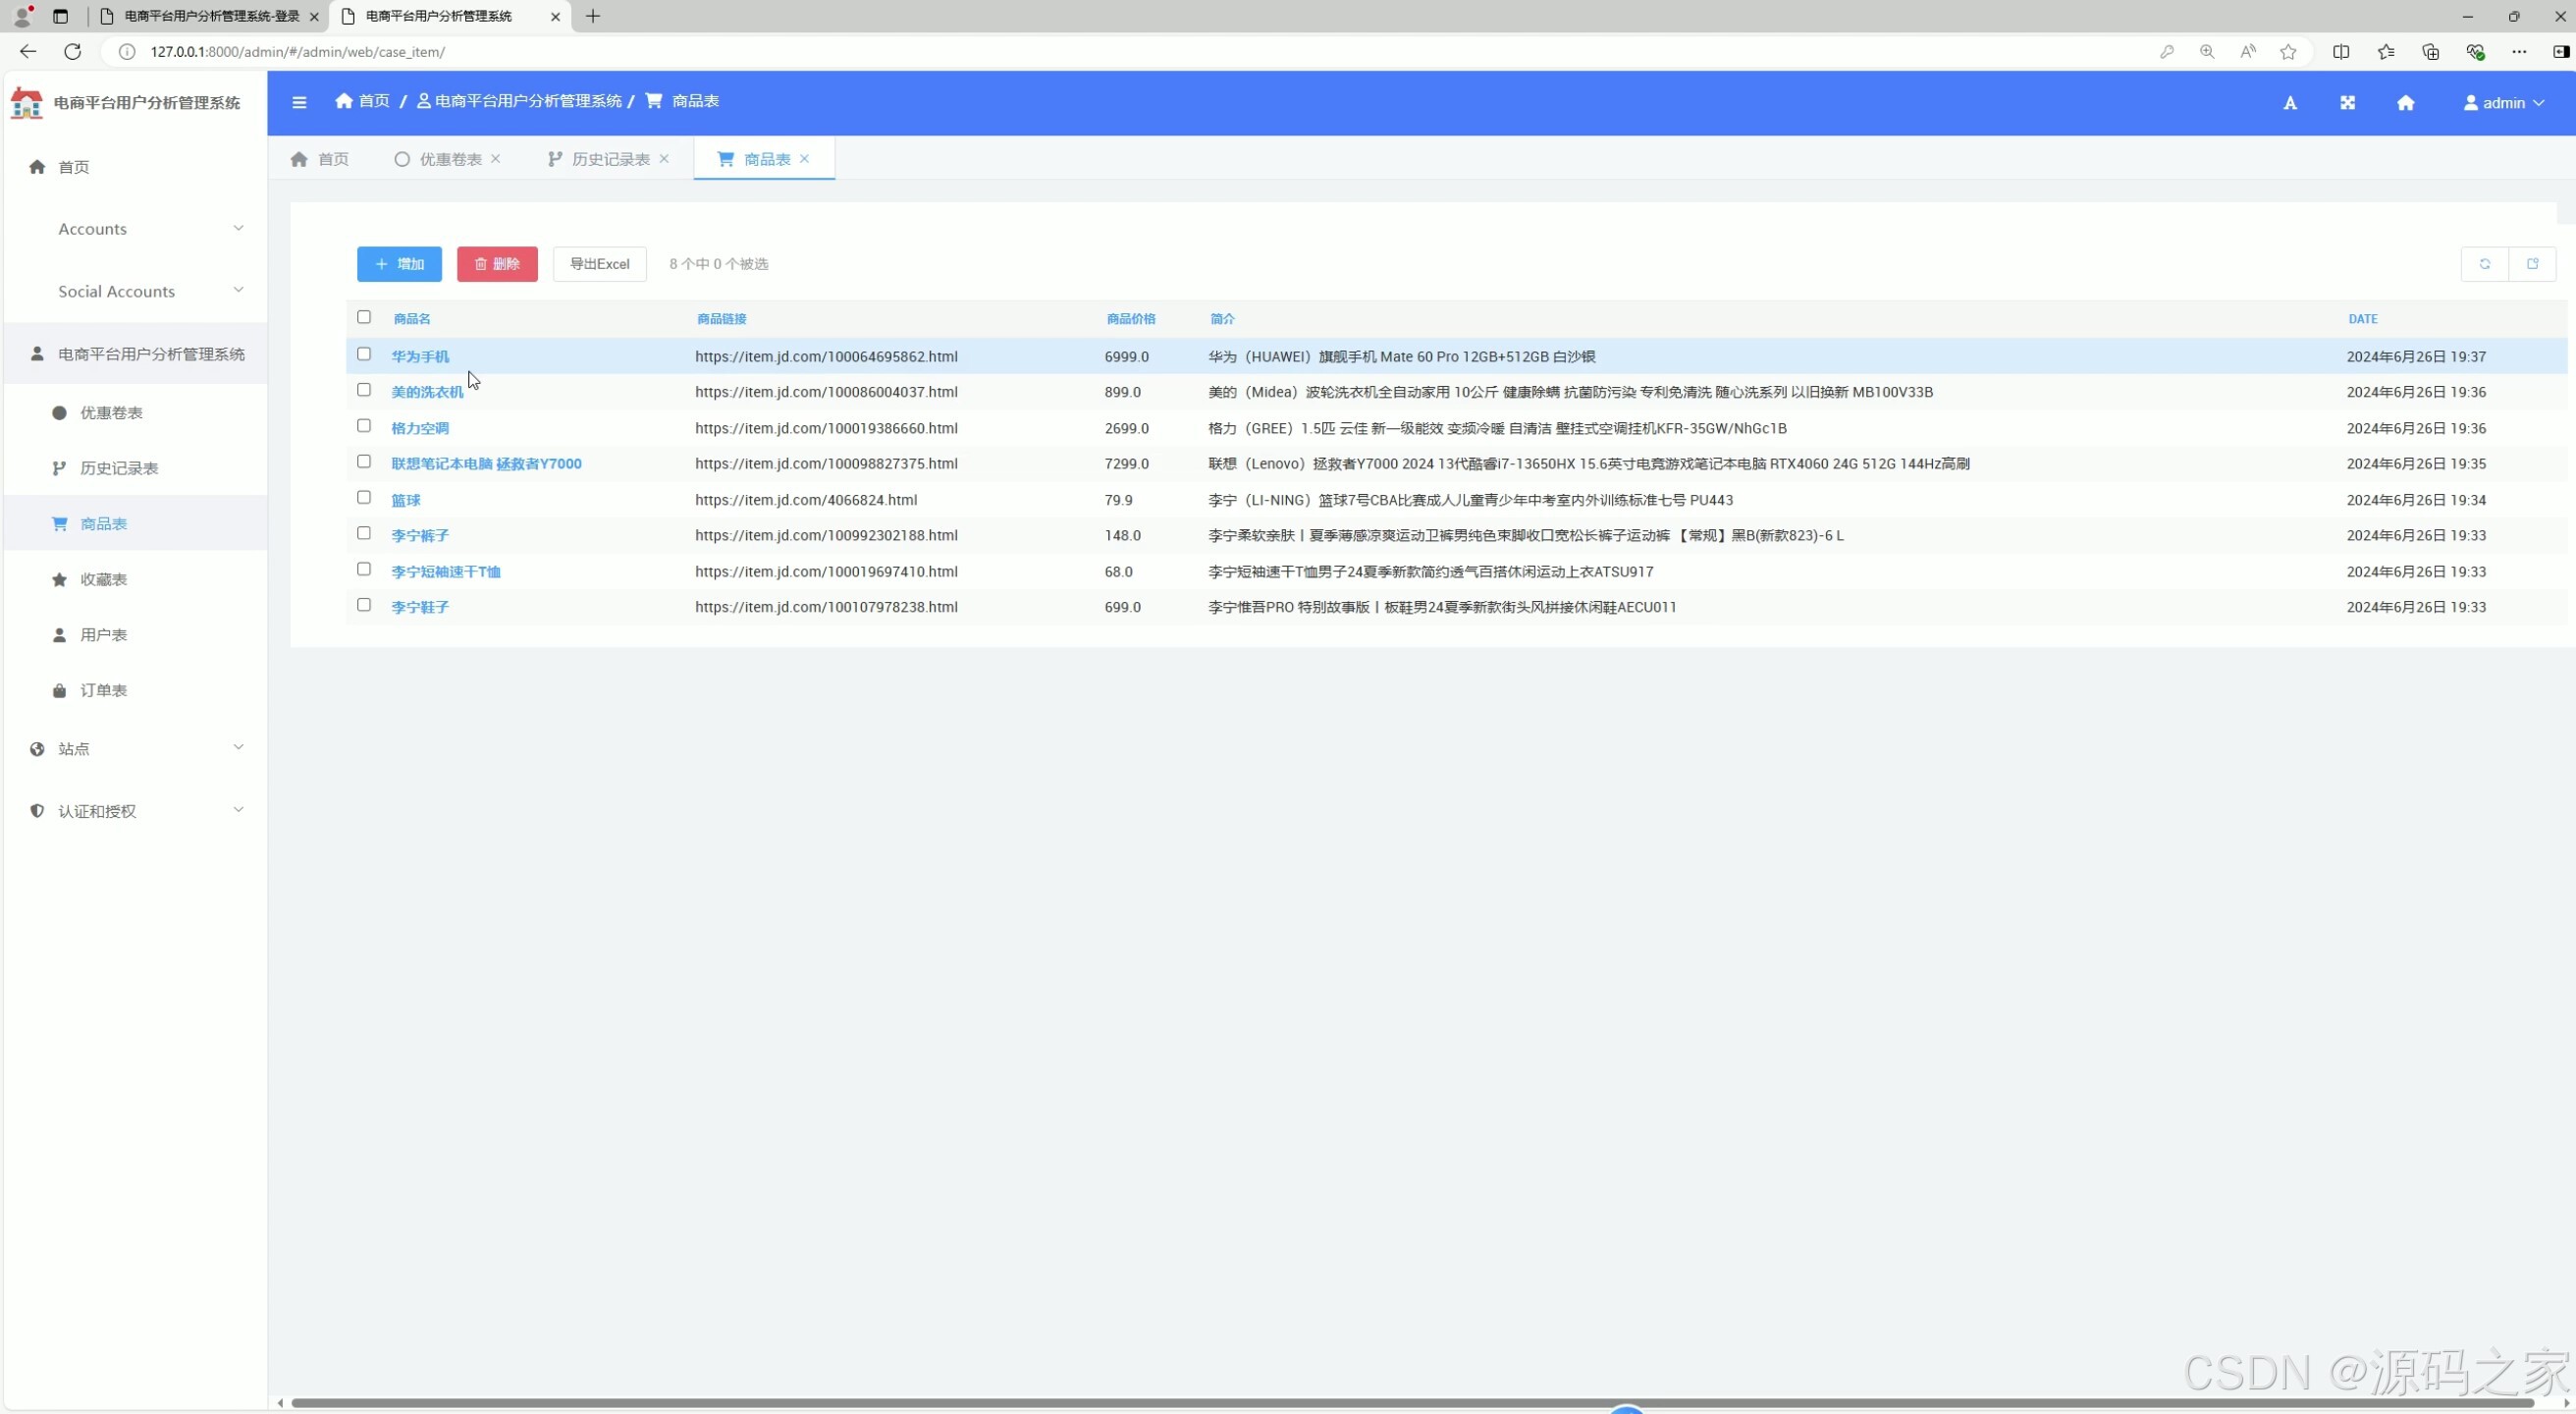Check the select-all checkbox in the table header
The image size is (2576, 1414).
[x=364, y=317]
